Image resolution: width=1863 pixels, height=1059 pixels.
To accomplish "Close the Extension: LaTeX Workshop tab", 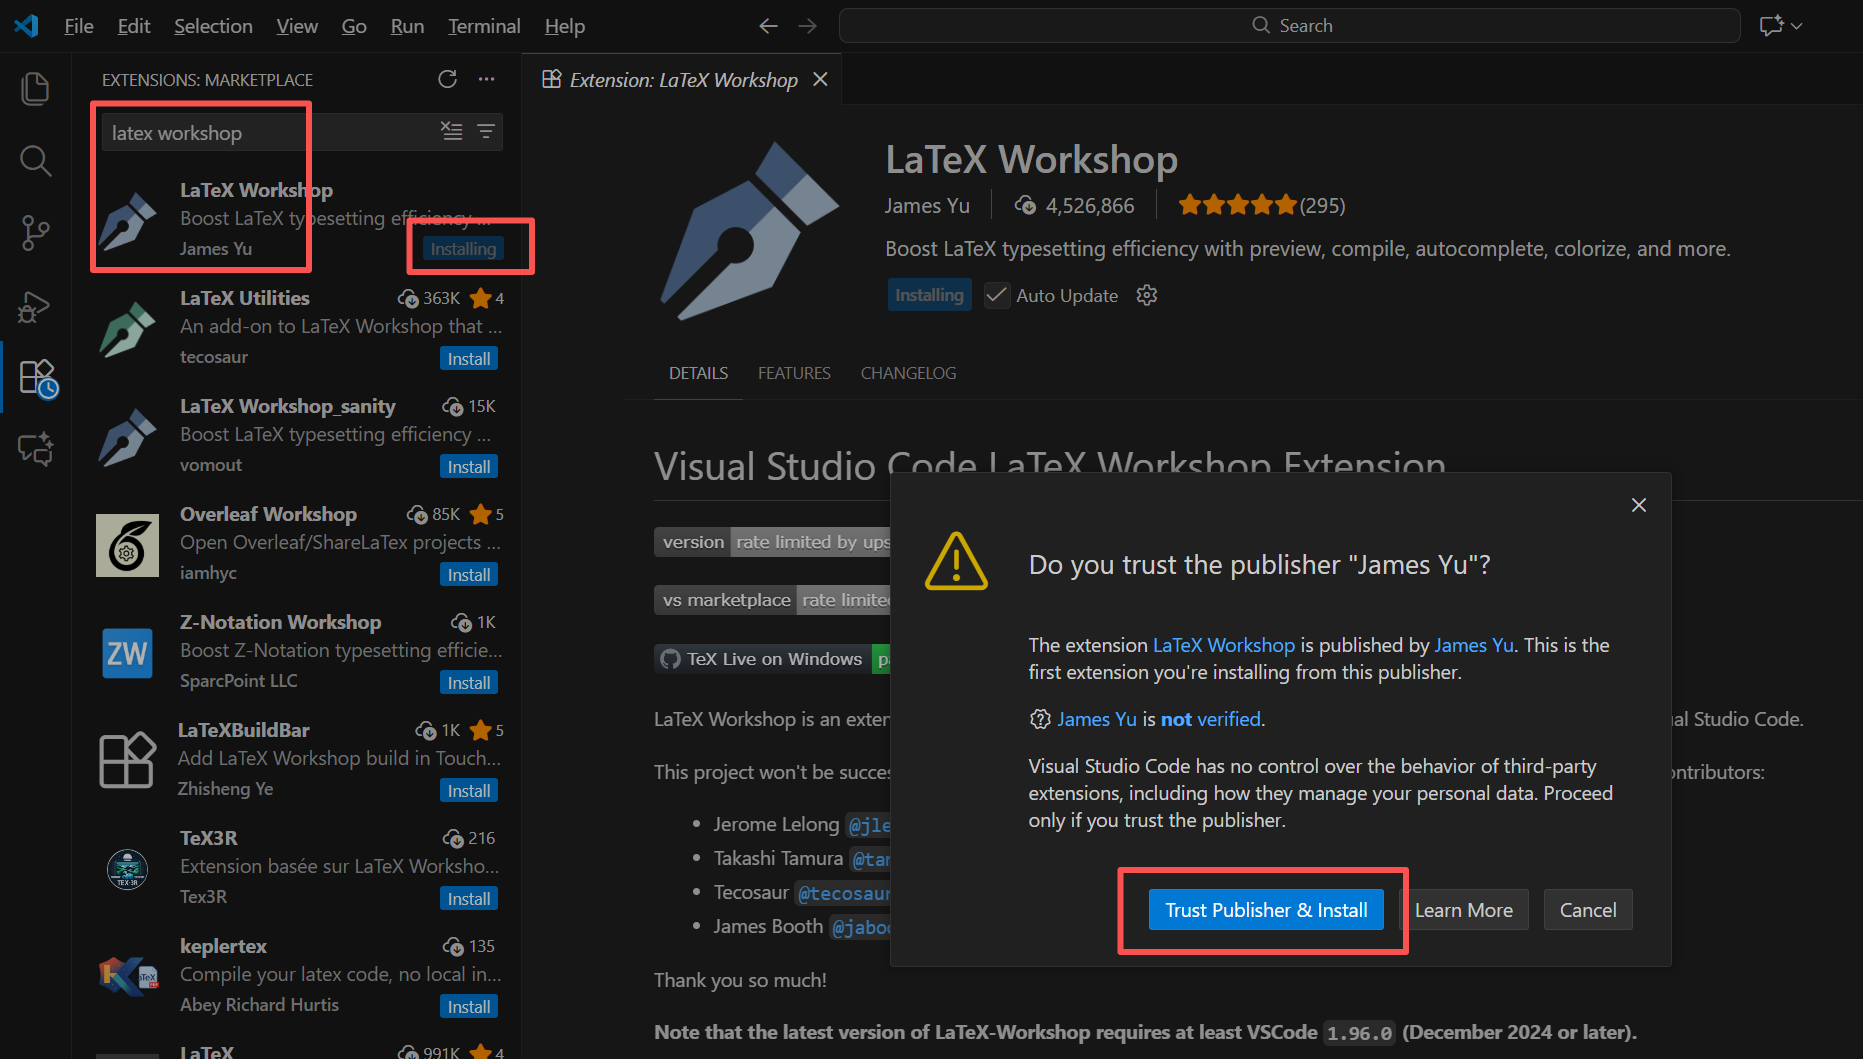I will coord(820,79).
